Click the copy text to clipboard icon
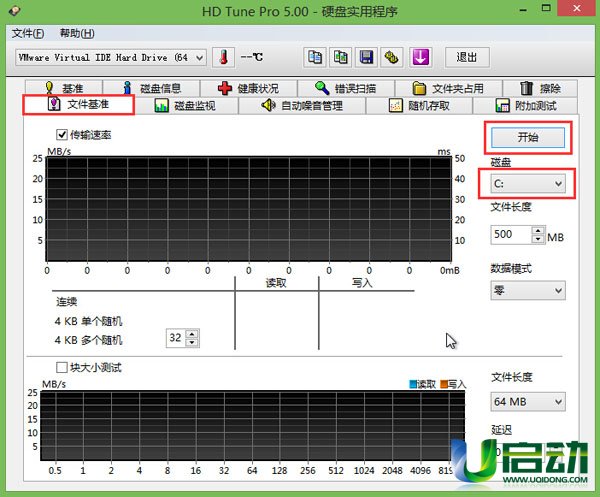Screen dimensions: 600x497 [x=315, y=57]
